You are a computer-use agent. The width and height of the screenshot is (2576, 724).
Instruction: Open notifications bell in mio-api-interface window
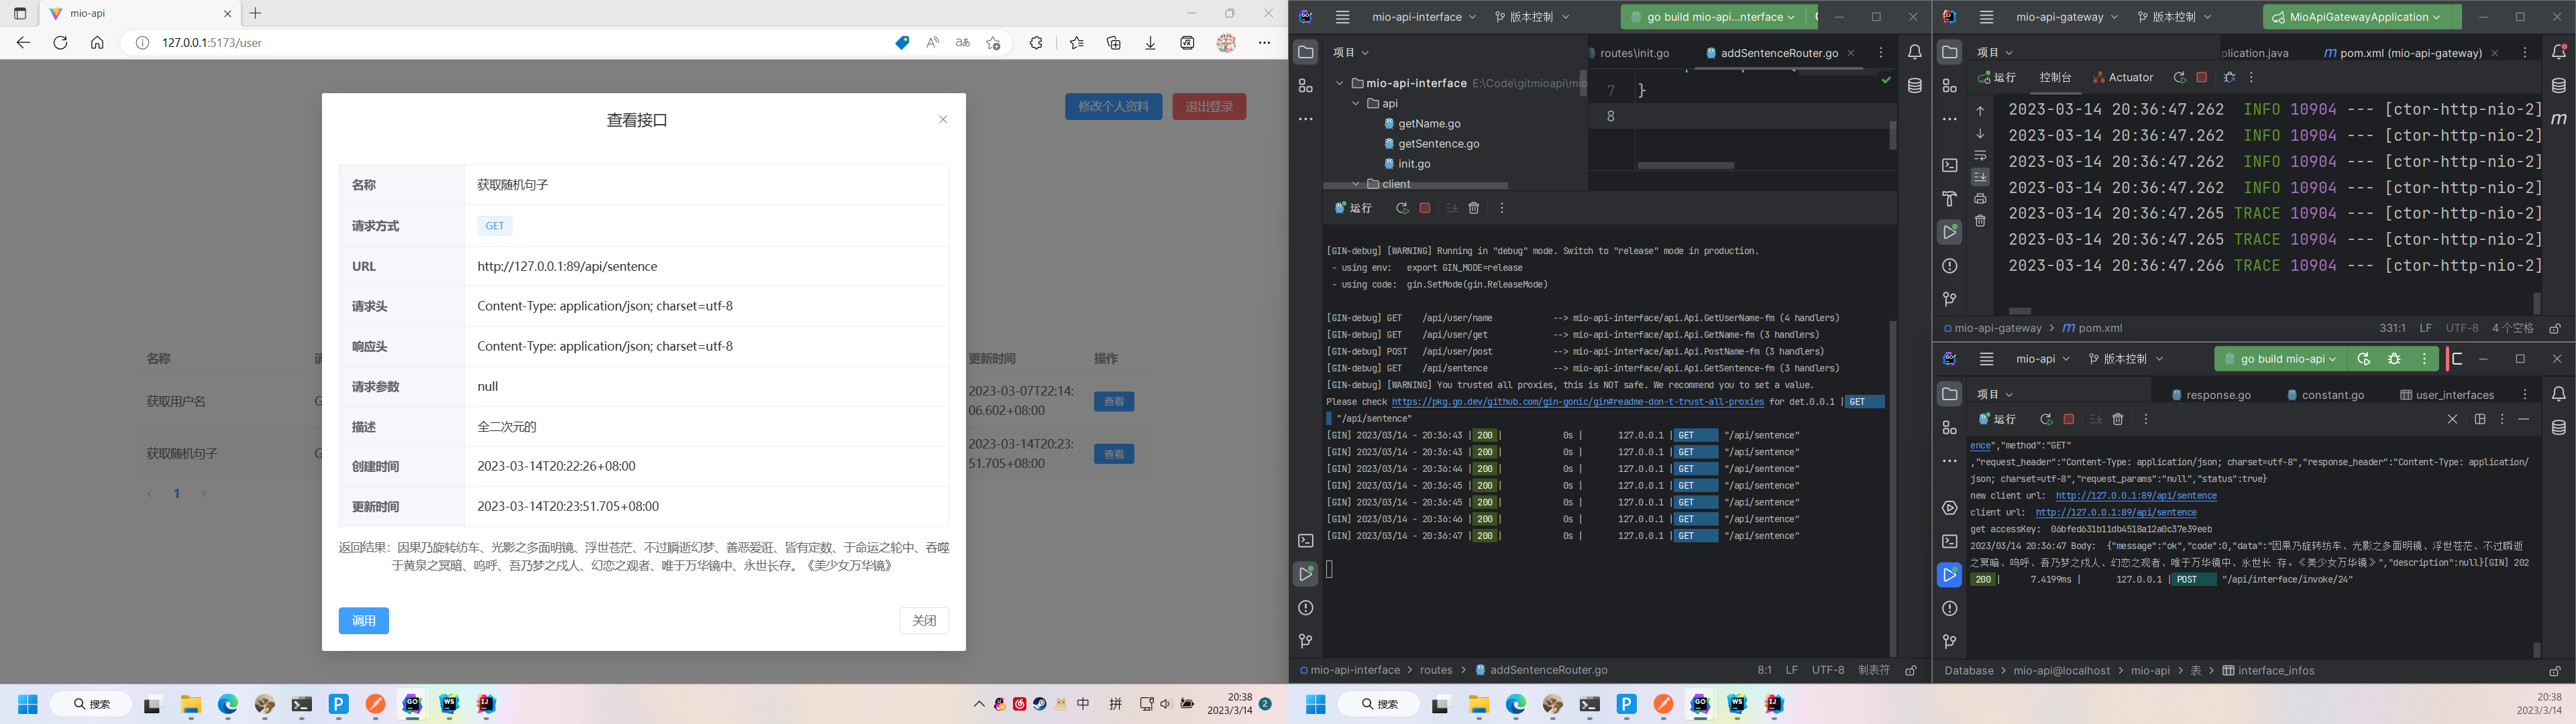(x=1914, y=52)
